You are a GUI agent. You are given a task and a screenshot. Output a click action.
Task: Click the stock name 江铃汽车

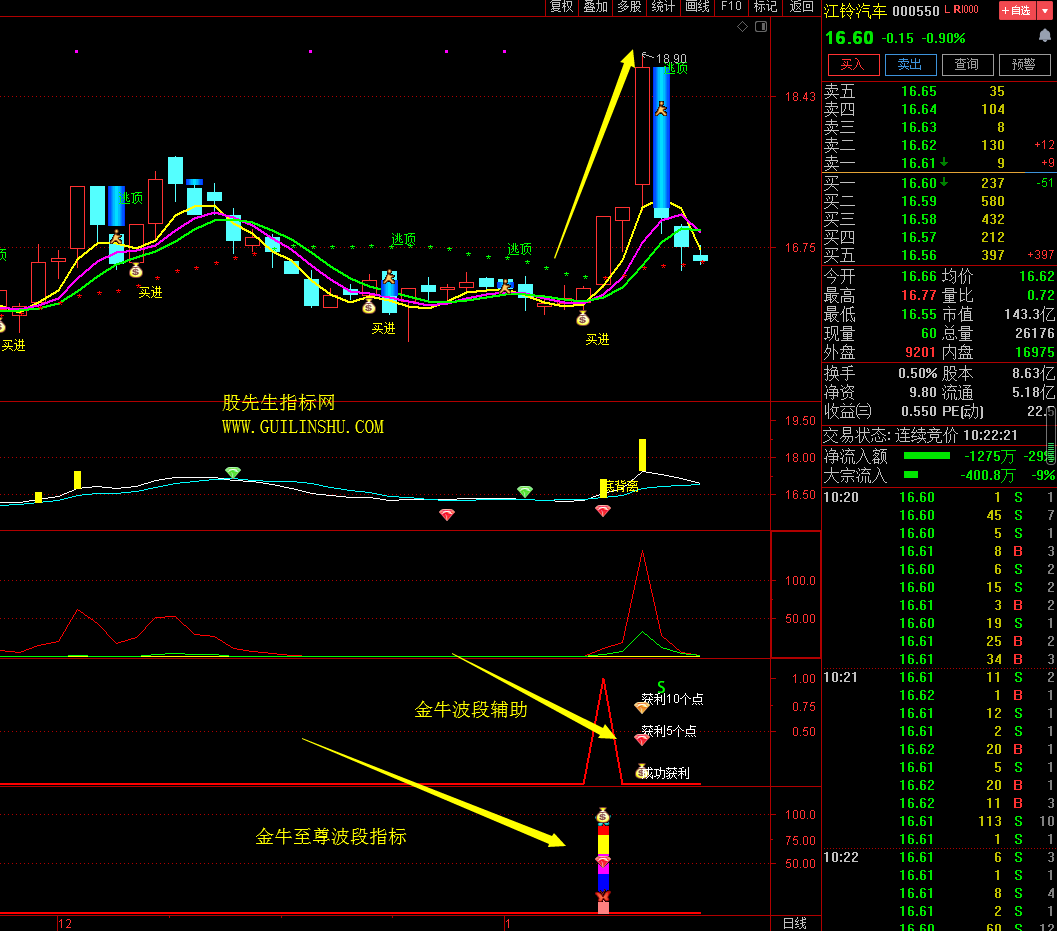(x=855, y=11)
